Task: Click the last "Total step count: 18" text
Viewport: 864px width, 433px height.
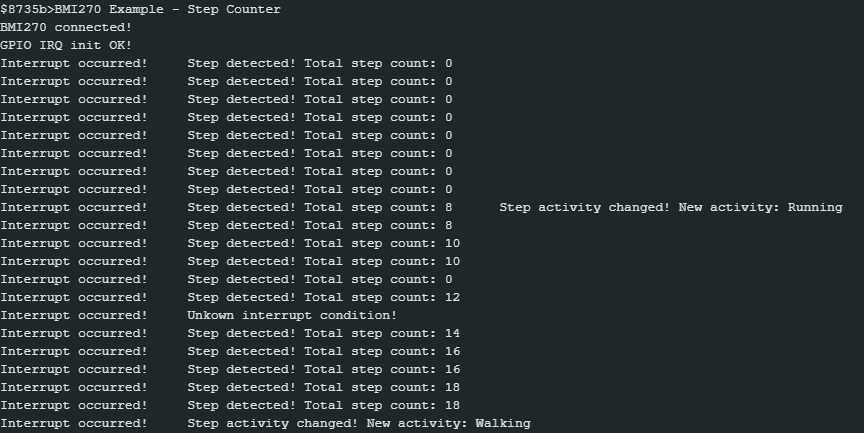Action: pyautogui.click(x=382, y=406)
